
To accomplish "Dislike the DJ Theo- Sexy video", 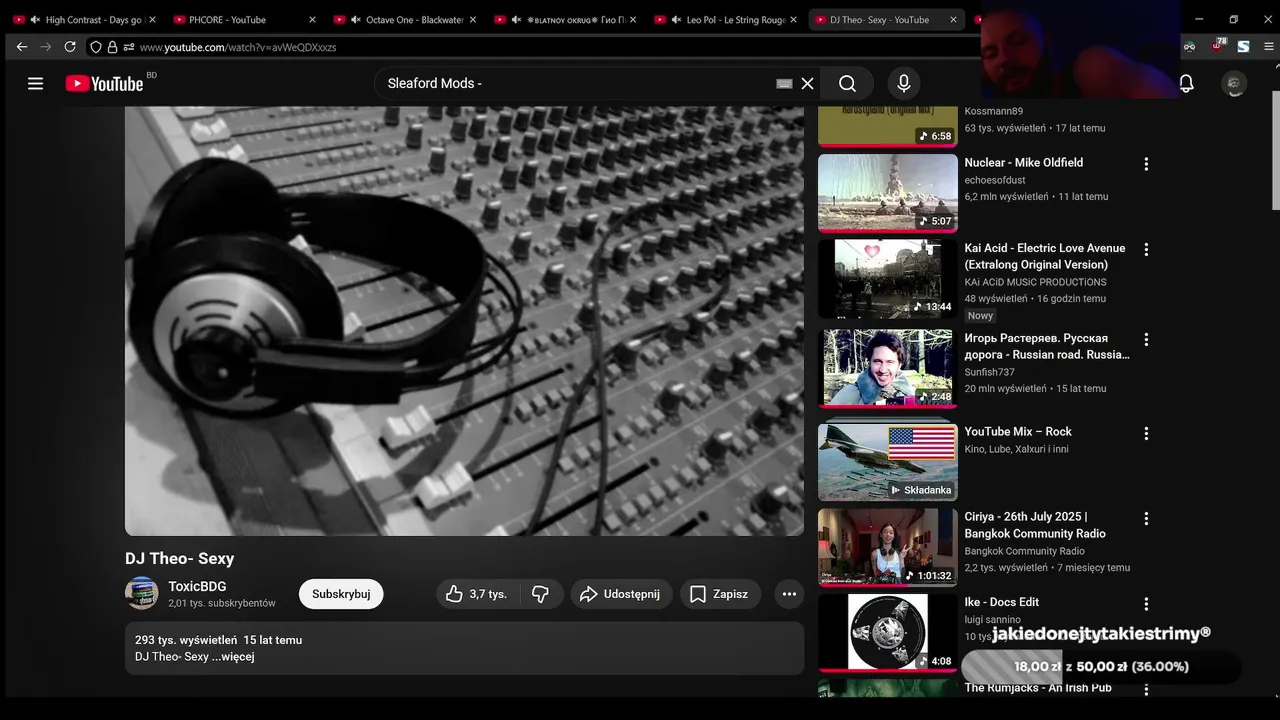I will (x=541, y=594).
